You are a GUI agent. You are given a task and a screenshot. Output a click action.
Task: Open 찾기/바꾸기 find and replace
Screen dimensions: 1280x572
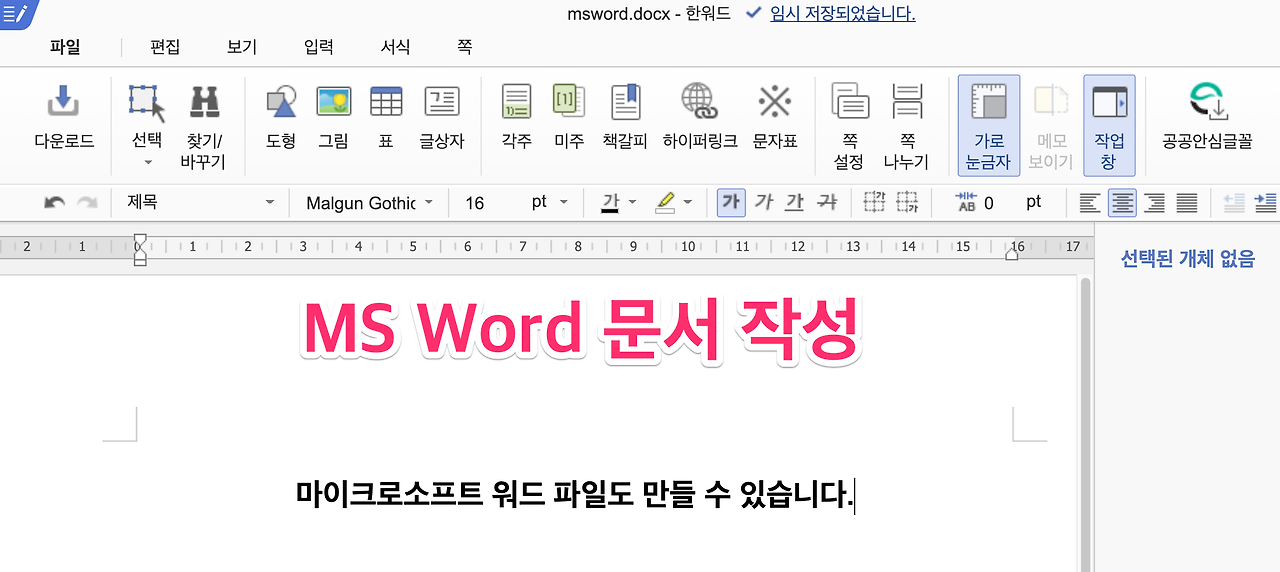click(204, 125)
